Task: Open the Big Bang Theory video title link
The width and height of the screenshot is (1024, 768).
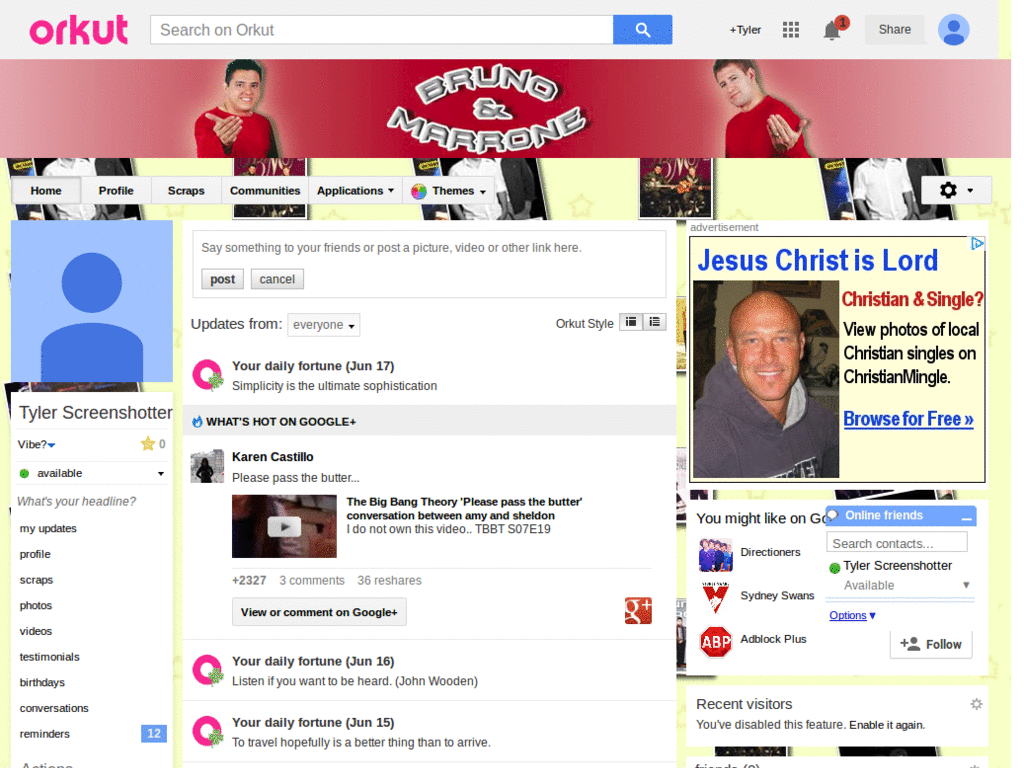Action: pyautogui.click(x=464, y=509)
